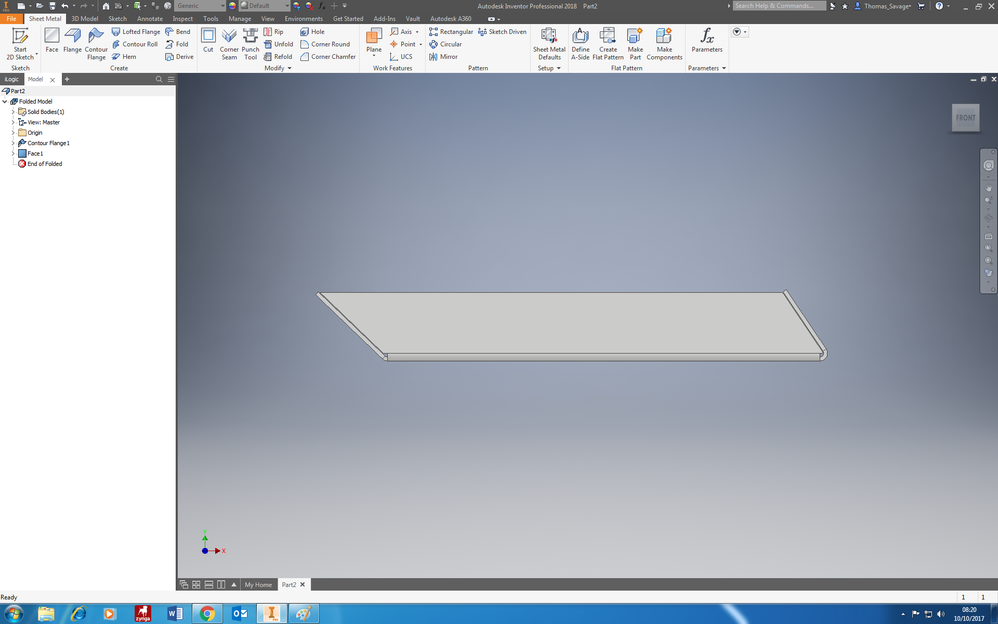Click Define A-Side

click(x=580, y=43)
